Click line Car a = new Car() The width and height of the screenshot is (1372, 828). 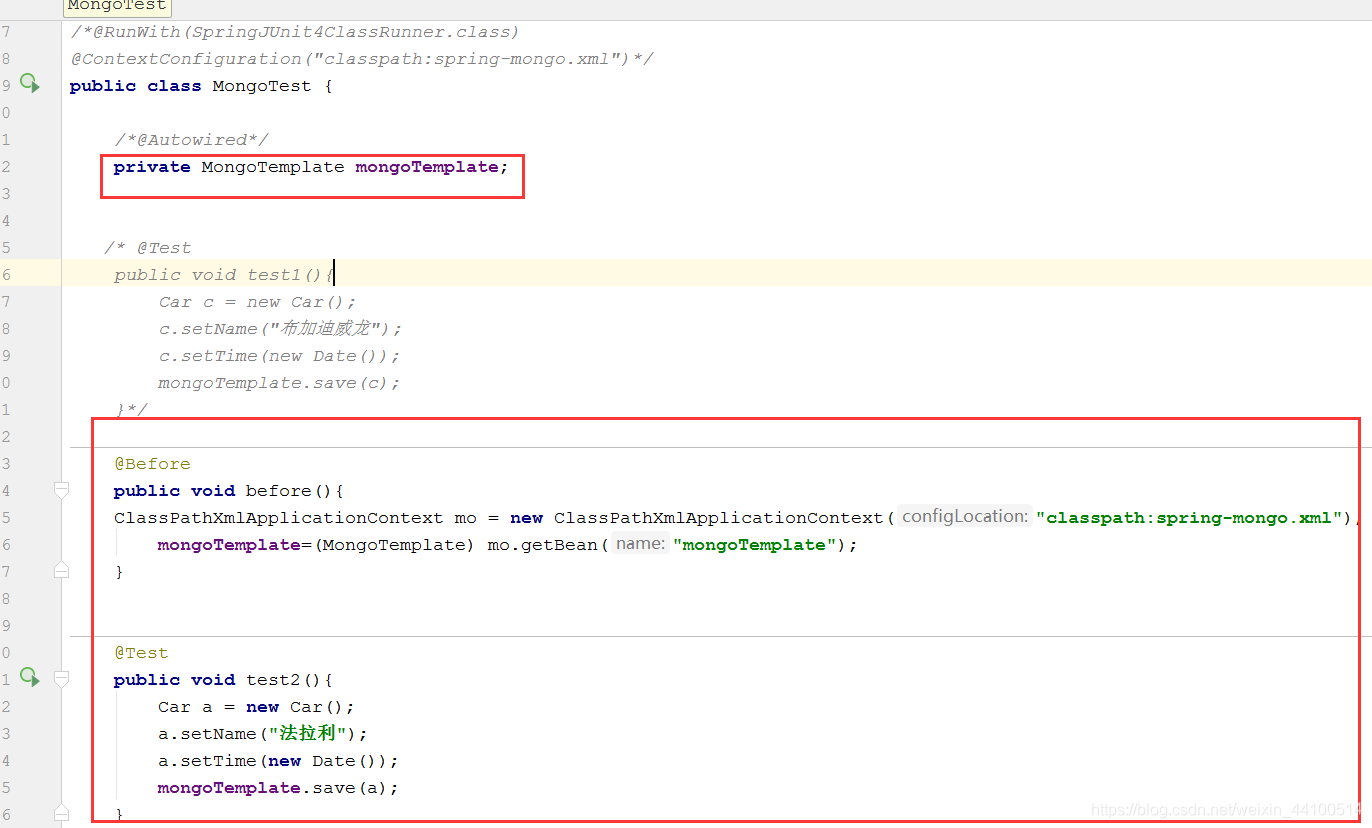coord(256,707)
